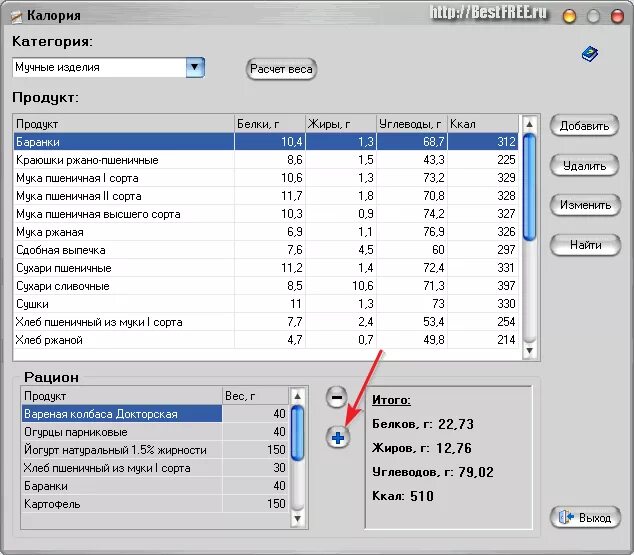
Task: Click ration list scroll down arrow
Action: (297, 518)
